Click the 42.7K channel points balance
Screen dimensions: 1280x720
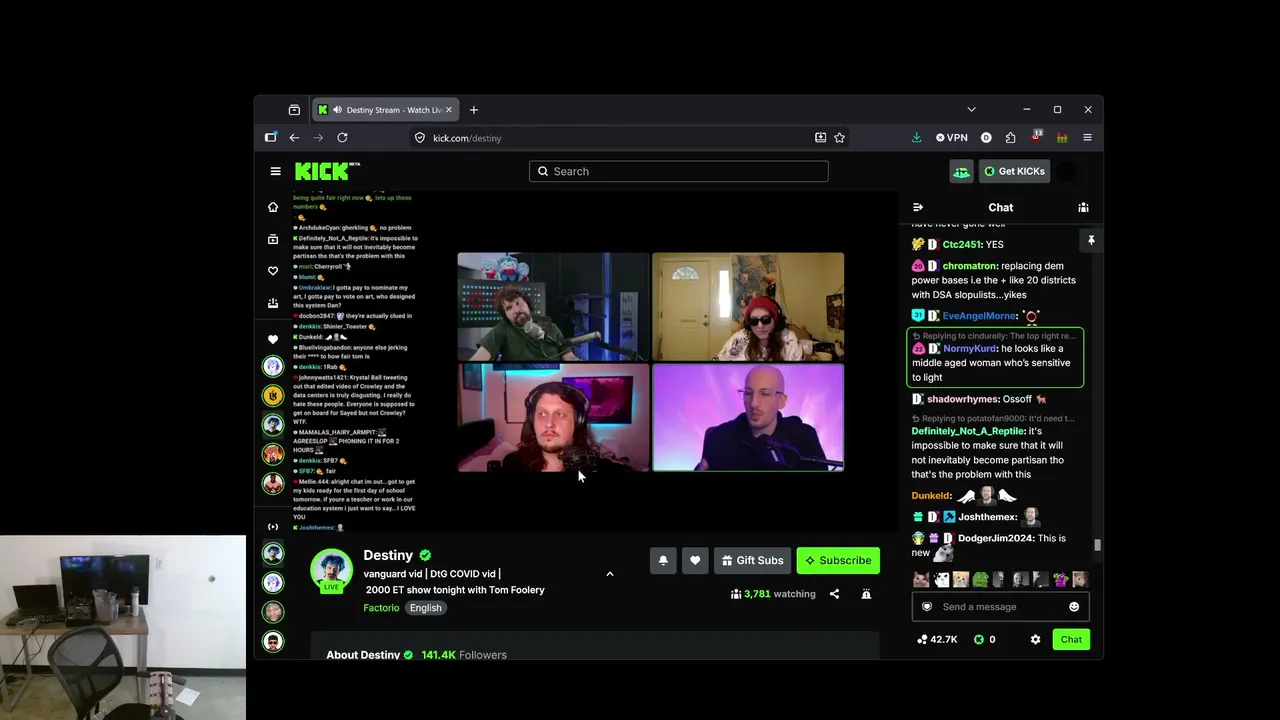point(937,639)
